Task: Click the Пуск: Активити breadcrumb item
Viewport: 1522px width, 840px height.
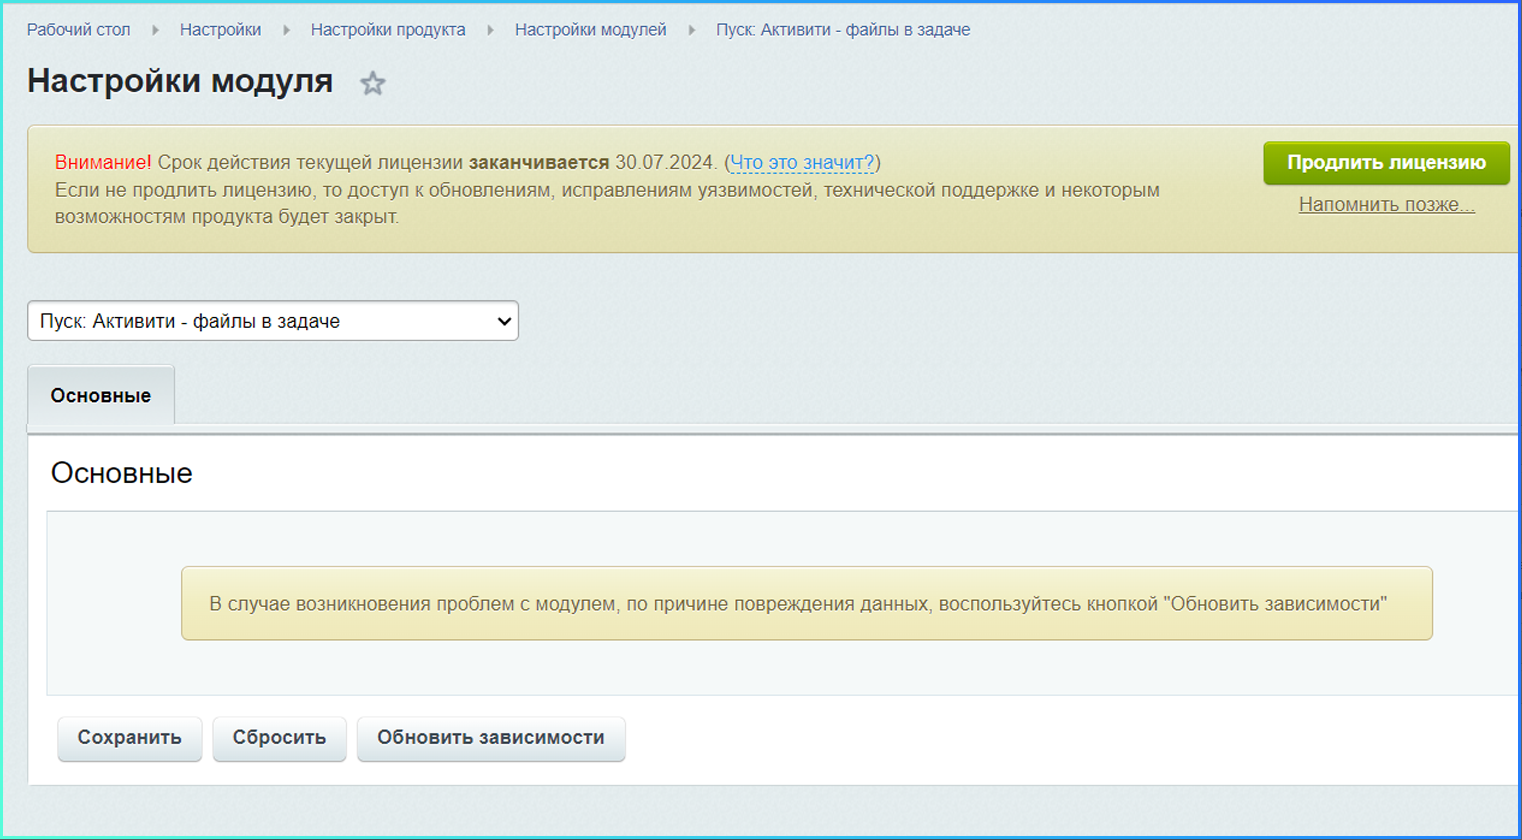Action: tap(842, 30)
